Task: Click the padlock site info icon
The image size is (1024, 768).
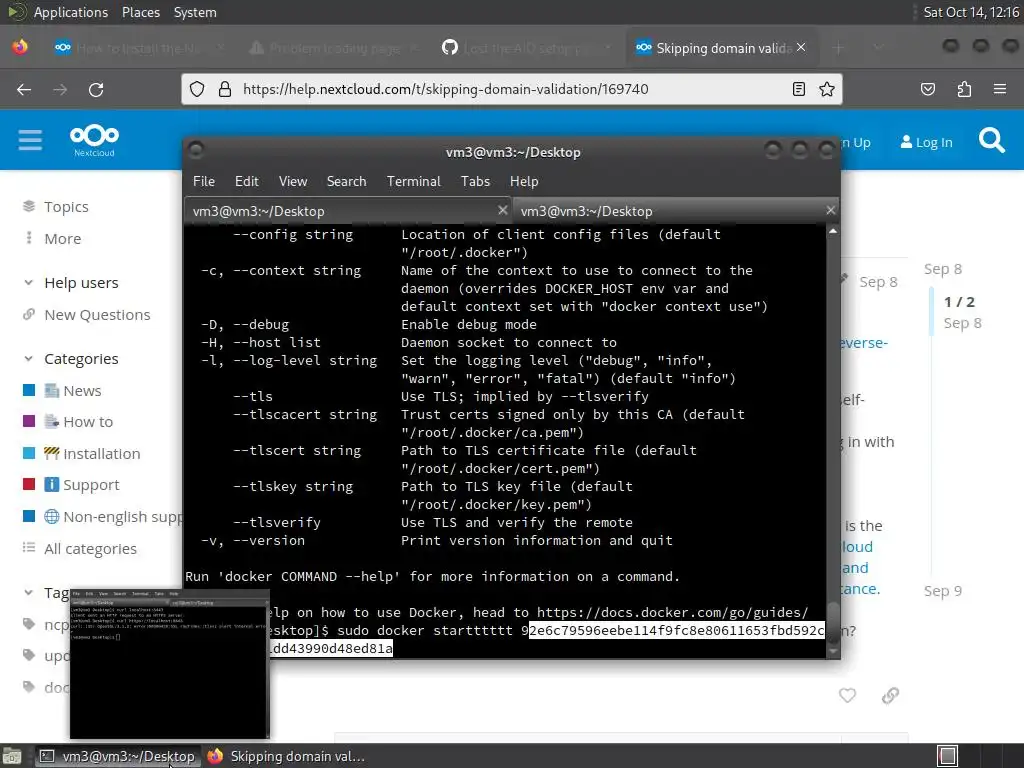Action: tap(225, 89)
